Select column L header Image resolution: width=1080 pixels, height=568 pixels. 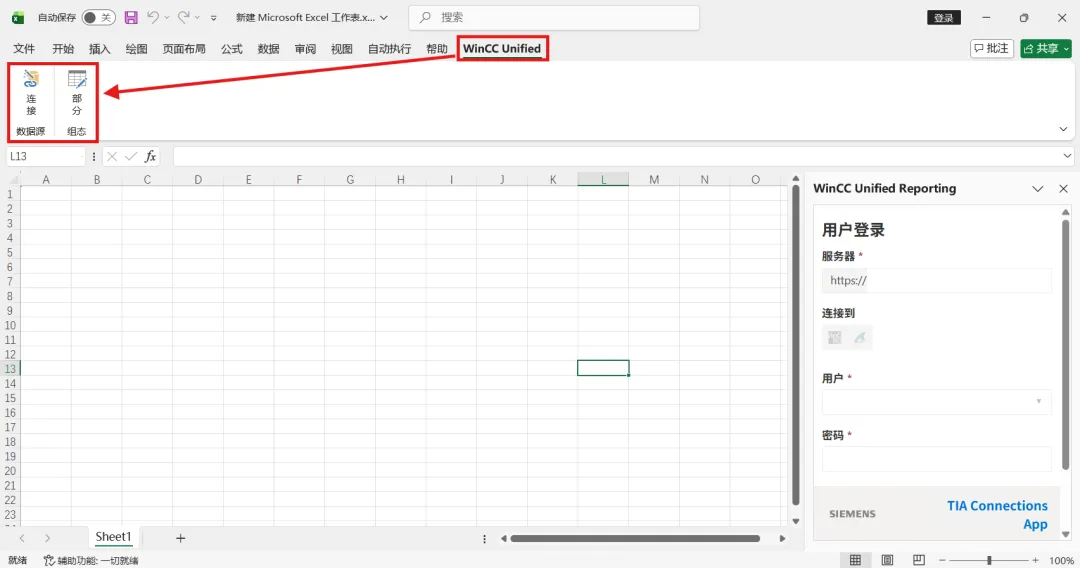tap(603, 180)
